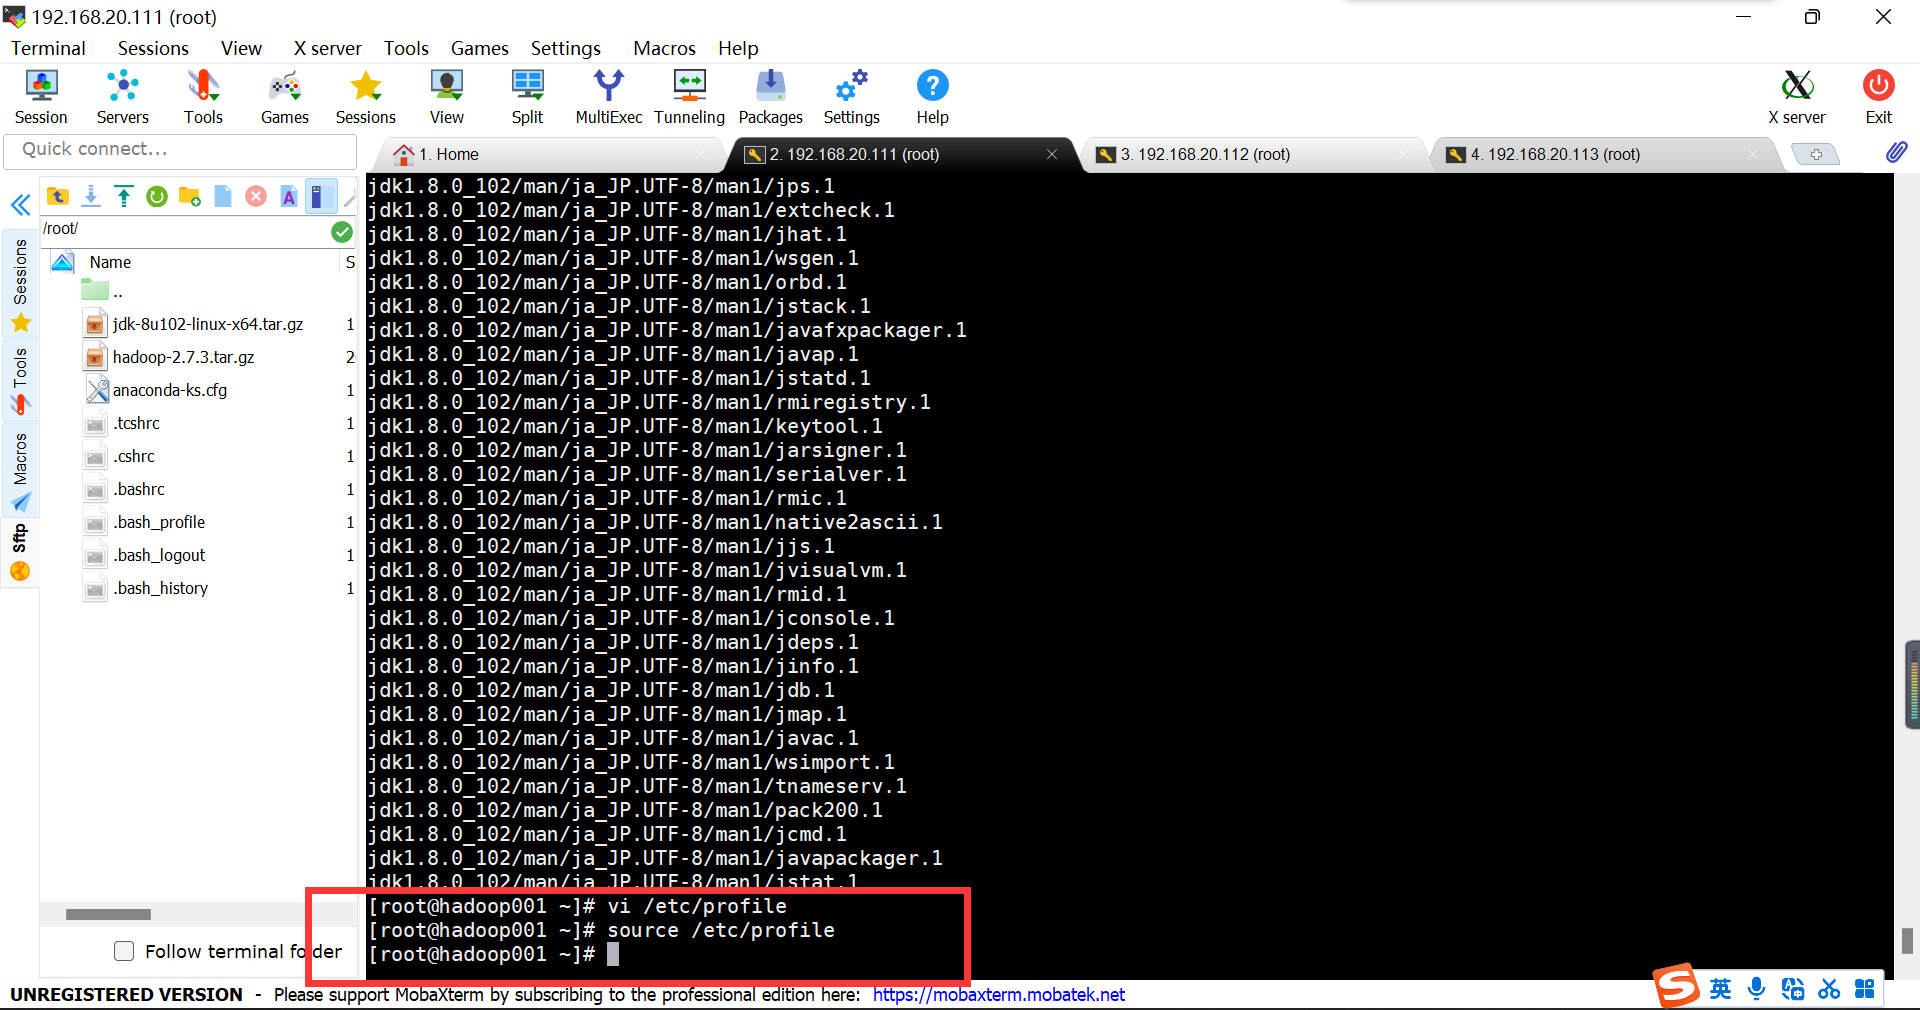1920x1010 pixels.
Task: Open the Settings gear toolbar icon
Action: [x=852, y=97]
